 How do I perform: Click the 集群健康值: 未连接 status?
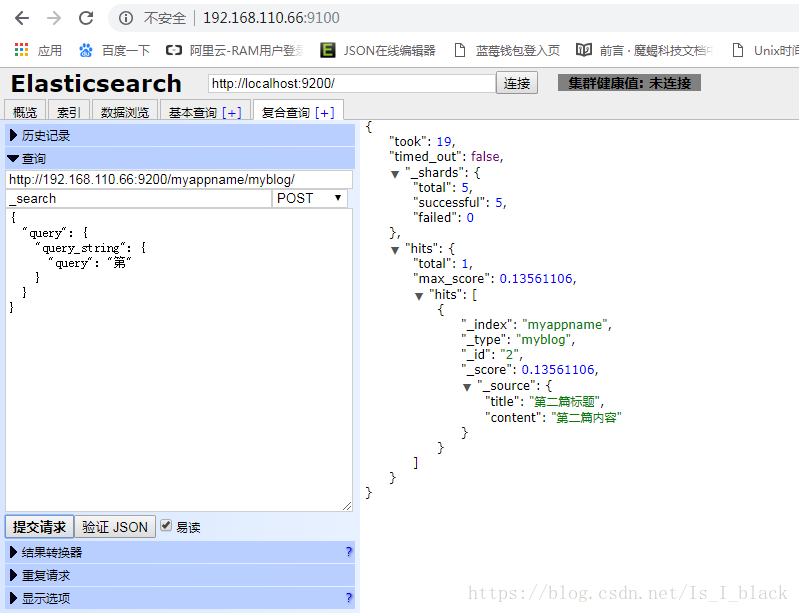(x=629, y=83)
